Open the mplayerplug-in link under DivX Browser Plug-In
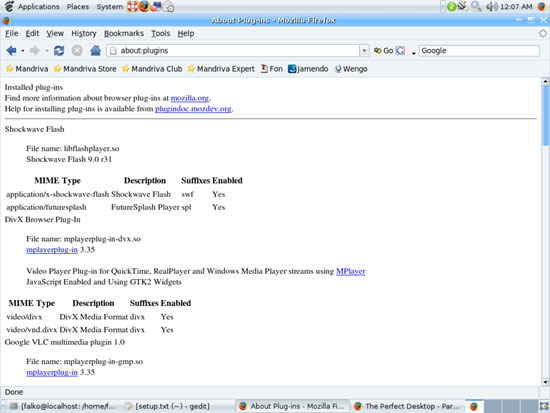The height and width of the screenshot is (413, 550). (x=52, y=249)
